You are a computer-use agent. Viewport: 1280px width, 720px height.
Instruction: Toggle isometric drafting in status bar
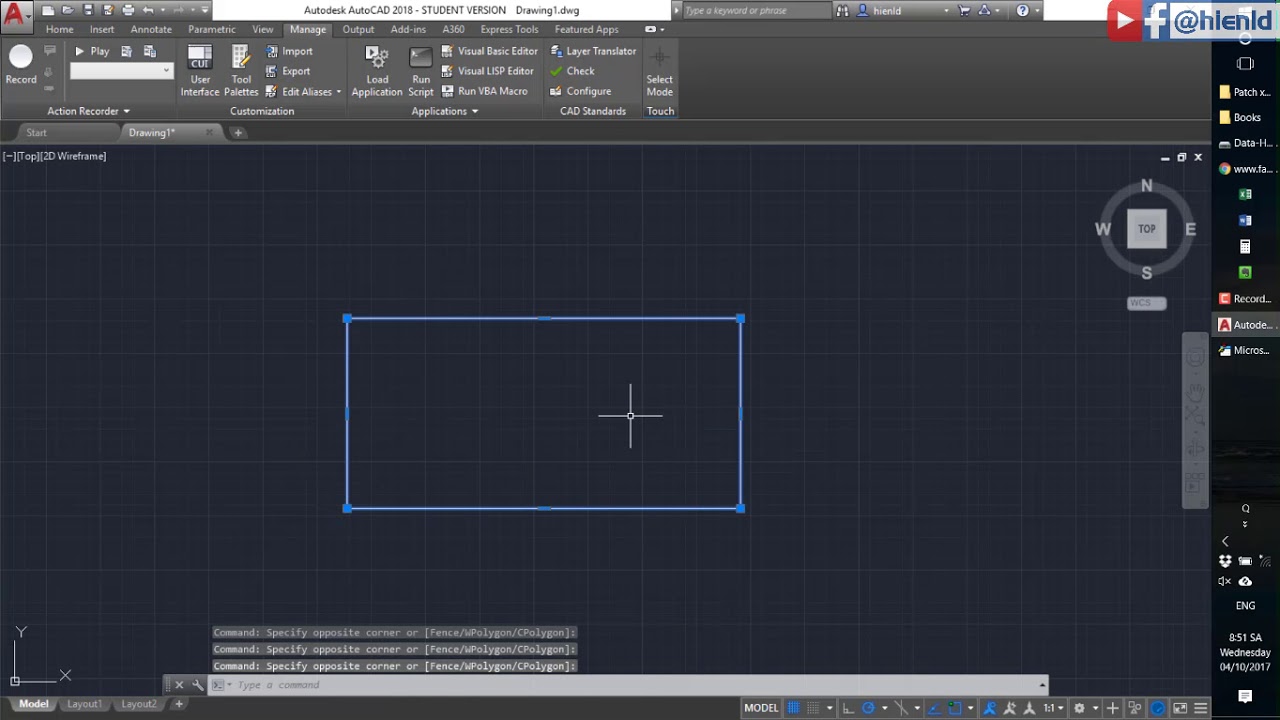[900, 708]
